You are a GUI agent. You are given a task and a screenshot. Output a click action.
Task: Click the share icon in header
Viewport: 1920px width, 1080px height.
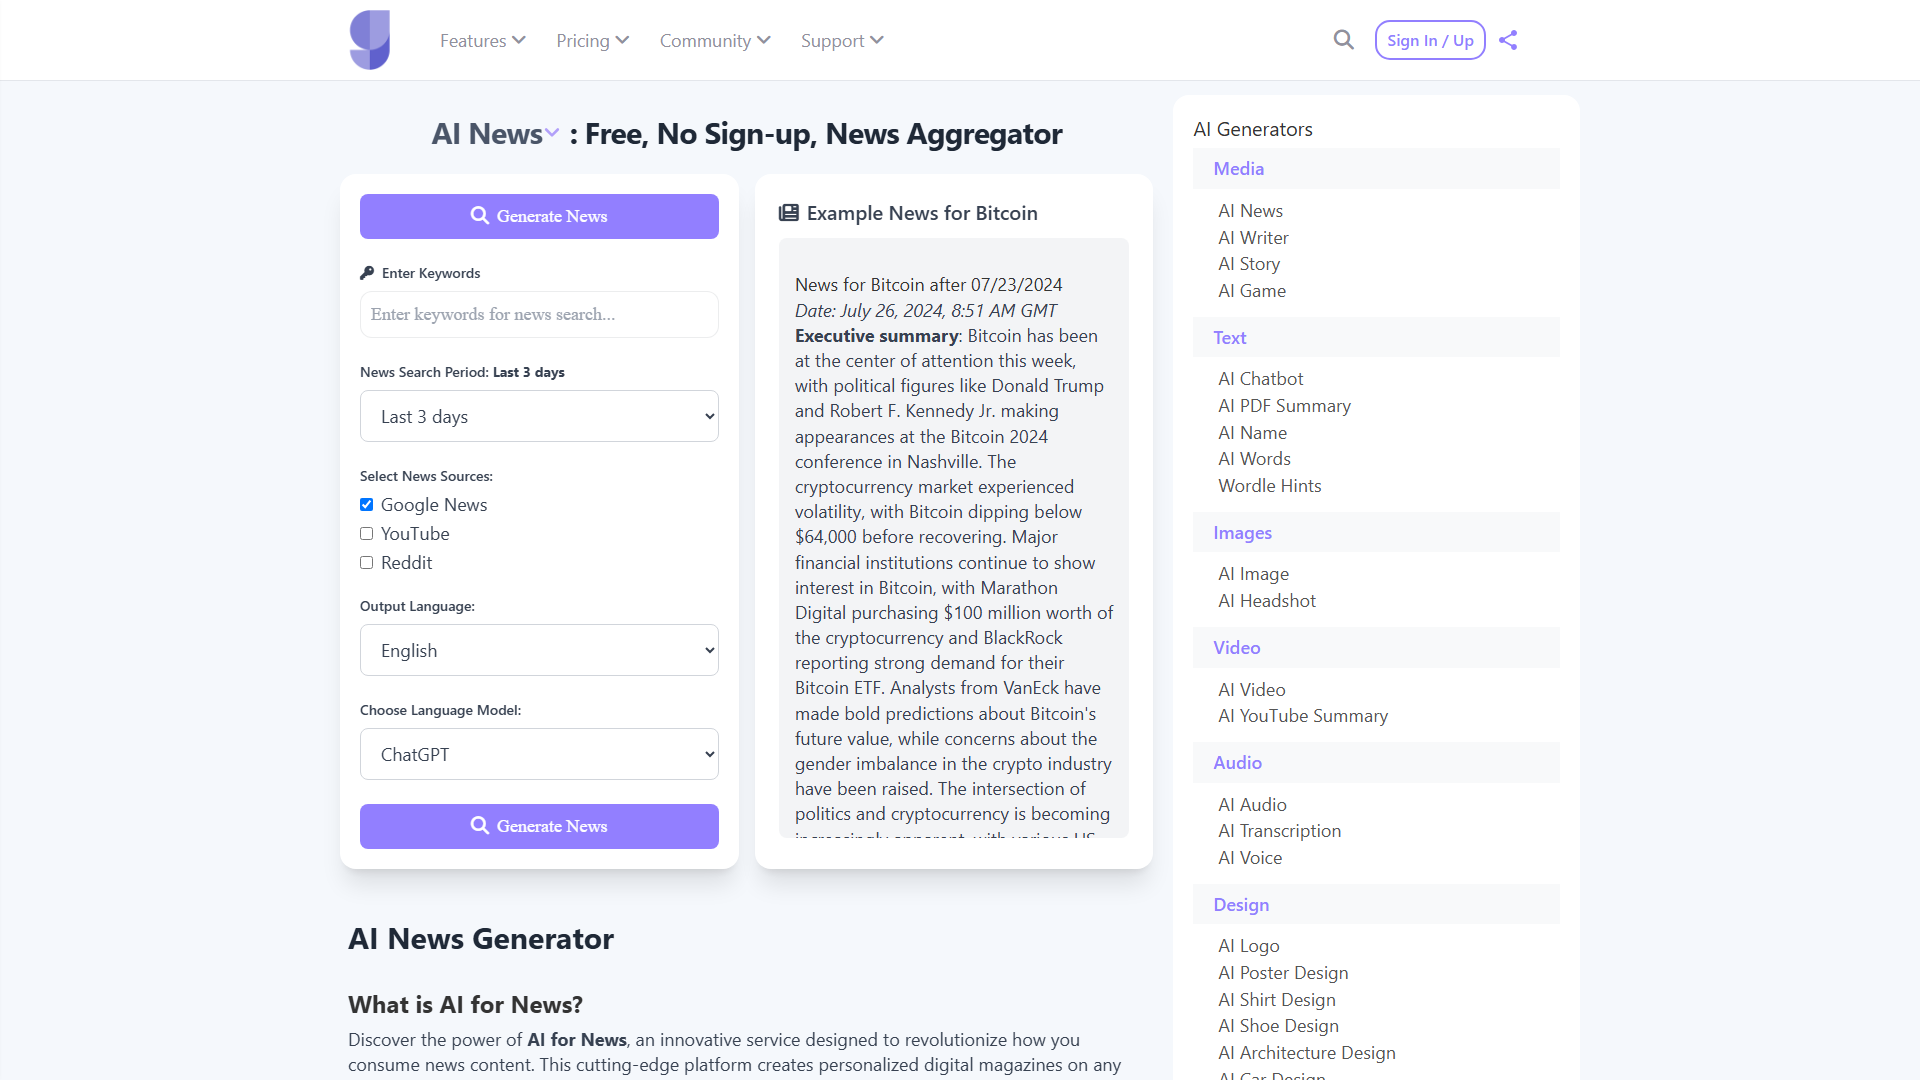click(x=1508, y=40)
